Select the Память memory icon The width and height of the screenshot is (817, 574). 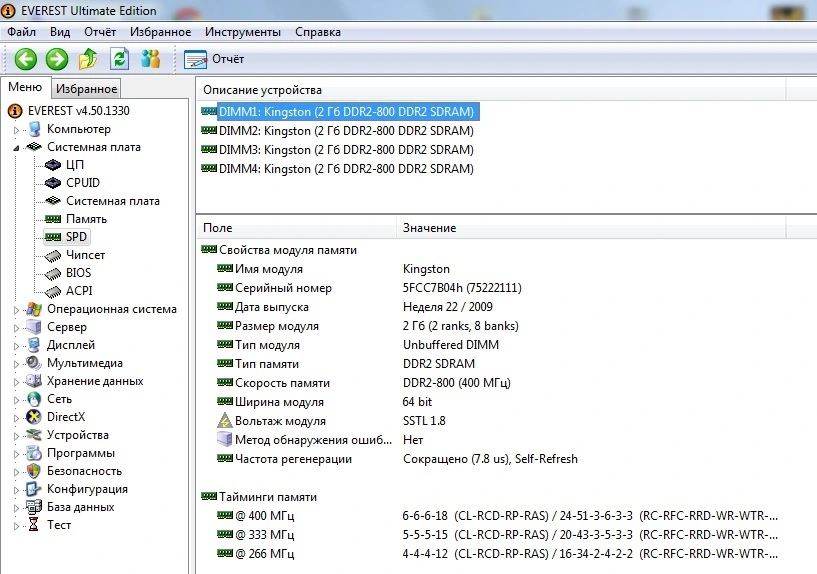click(x=53, y=219)
